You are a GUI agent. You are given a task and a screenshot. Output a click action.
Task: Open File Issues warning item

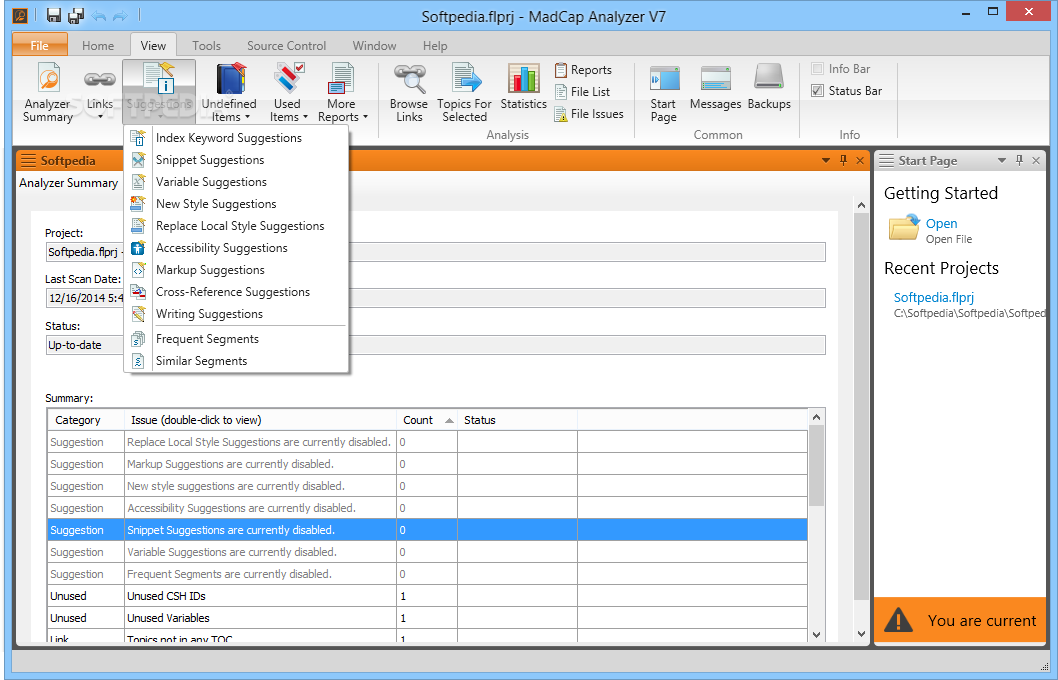coord(588,114)
